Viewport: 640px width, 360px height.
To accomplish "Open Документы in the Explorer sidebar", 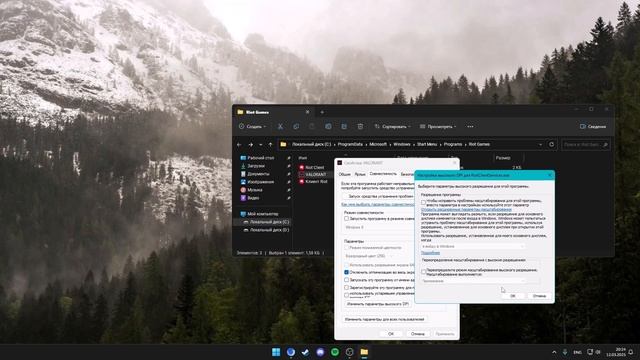I will [x=258, y=174].
